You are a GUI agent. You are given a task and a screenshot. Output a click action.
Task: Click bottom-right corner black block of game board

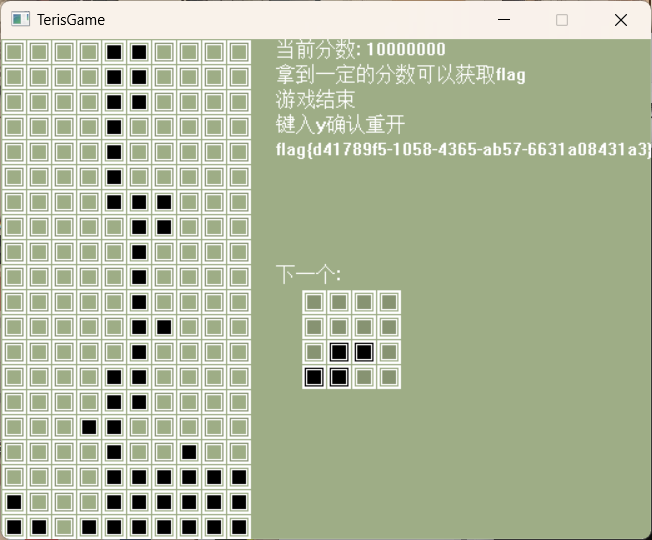pos(239,526)
